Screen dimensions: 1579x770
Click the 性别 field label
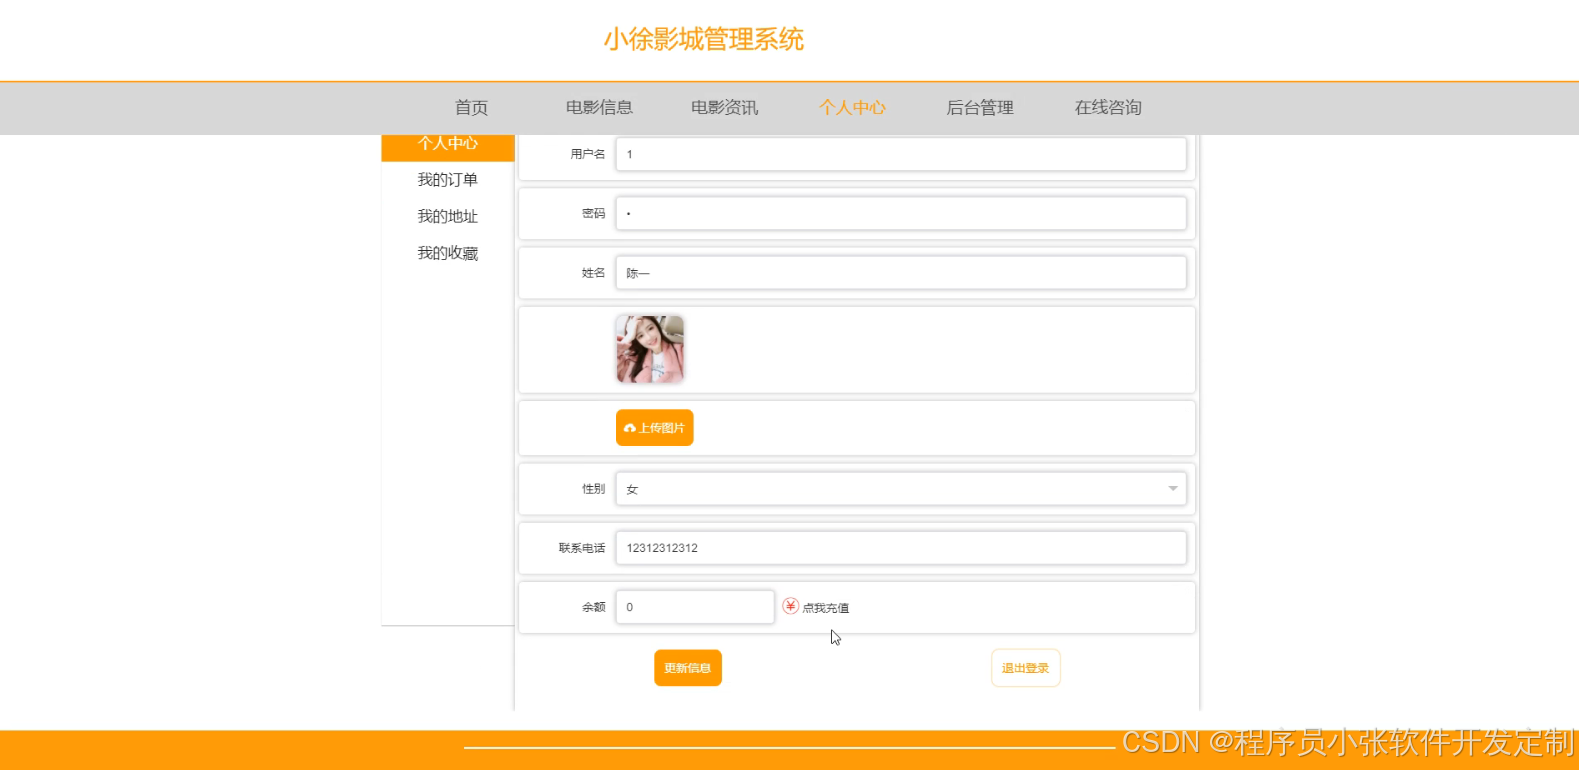click(x=594, y=489)
